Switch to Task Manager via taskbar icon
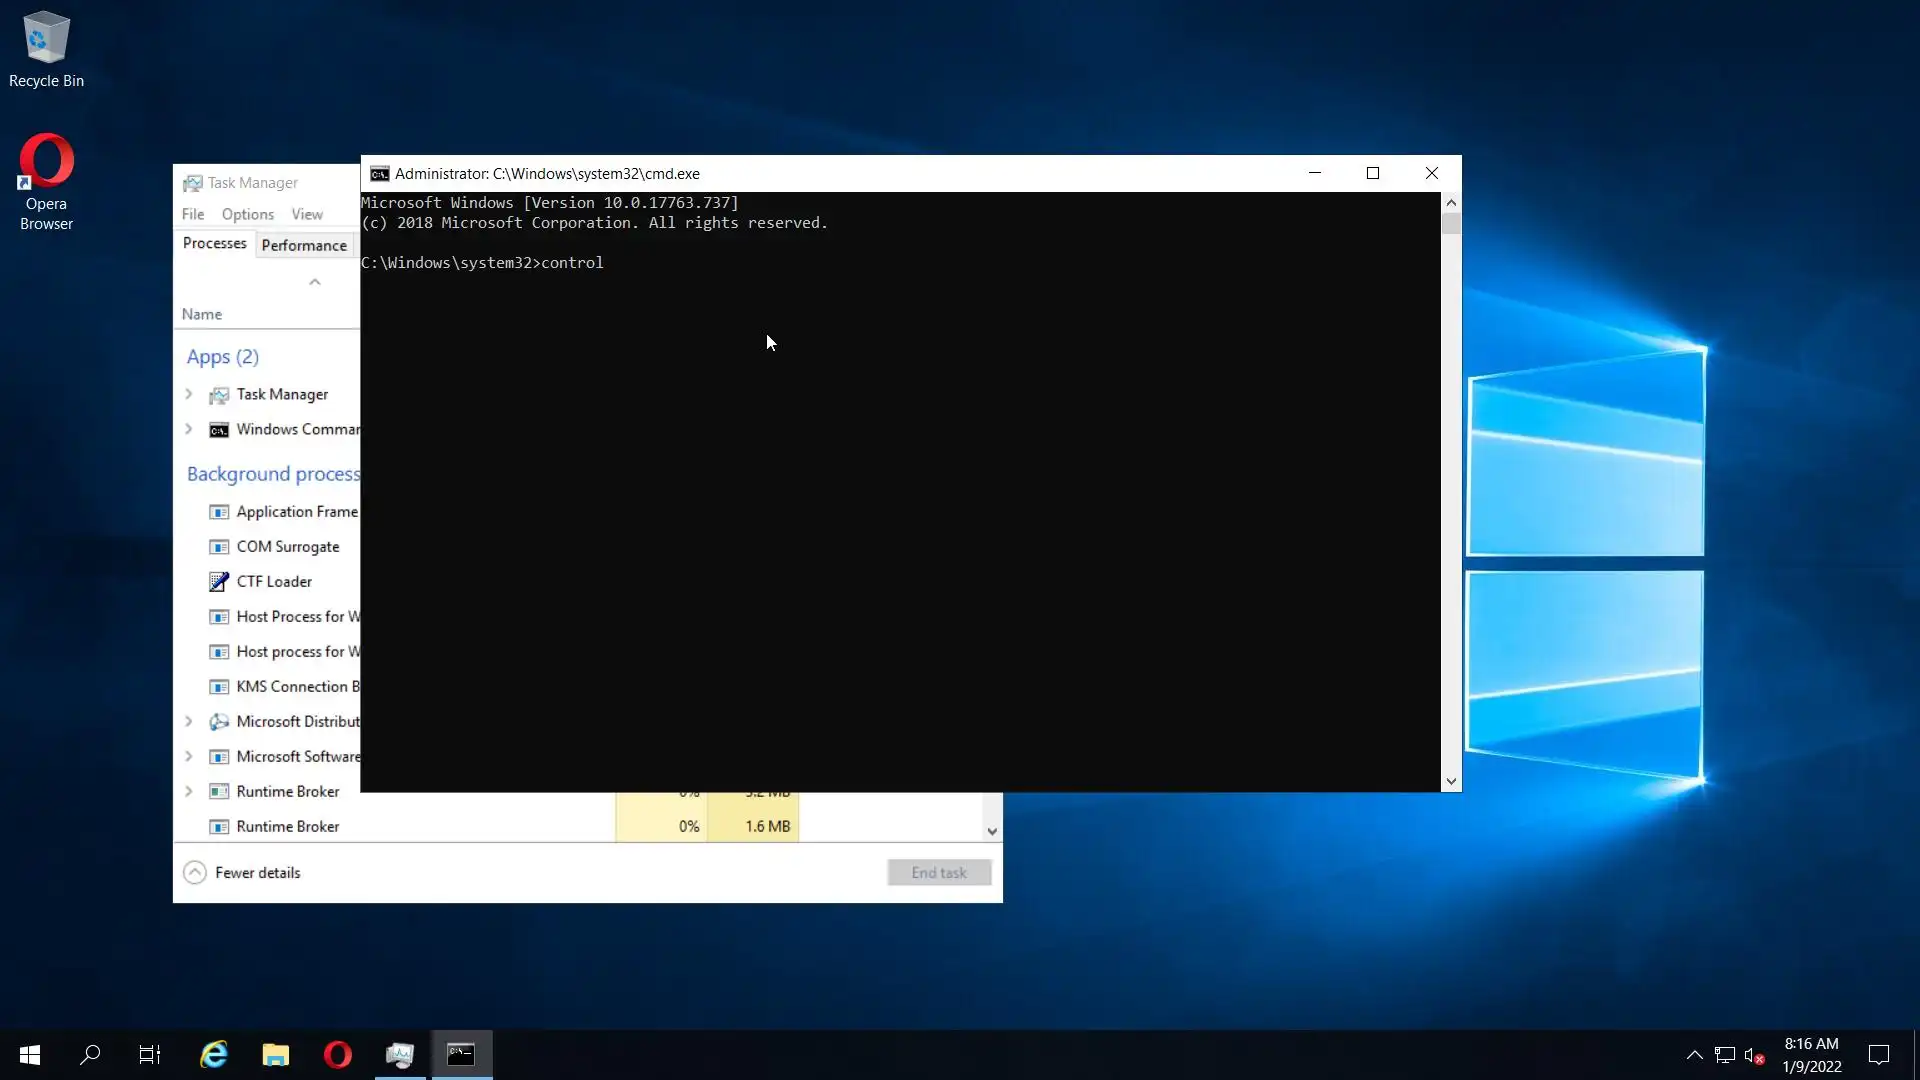The height and width of the screenshot is (1080, 1920). click(400, 1054)
